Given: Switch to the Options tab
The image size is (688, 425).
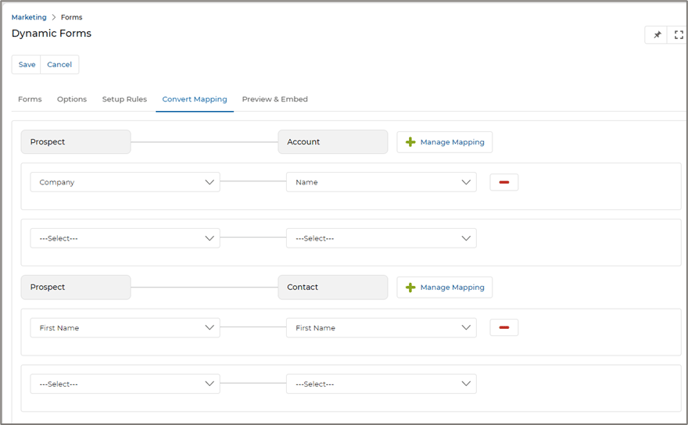Looking at the screenshot, I should click(x=72, y=99).
